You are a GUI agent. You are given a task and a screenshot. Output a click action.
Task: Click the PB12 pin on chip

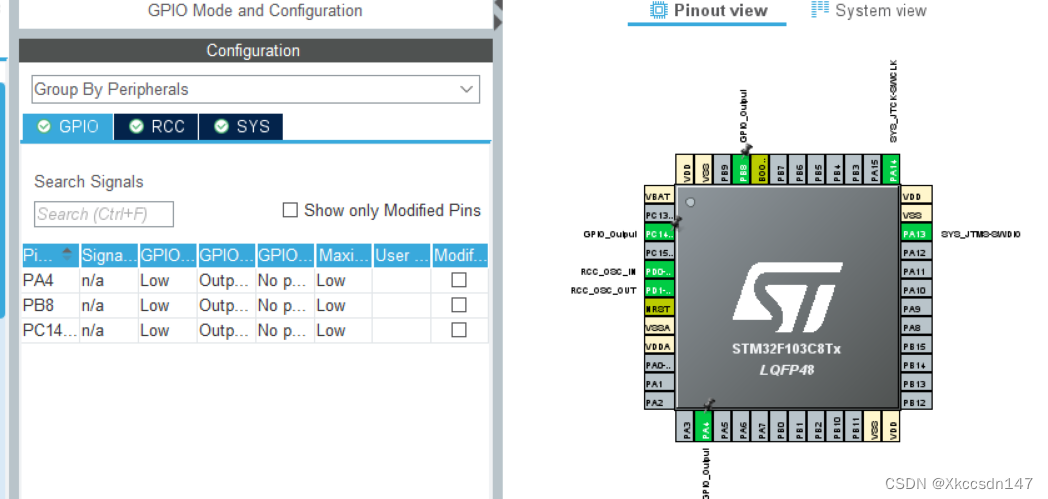coord(916,403)
